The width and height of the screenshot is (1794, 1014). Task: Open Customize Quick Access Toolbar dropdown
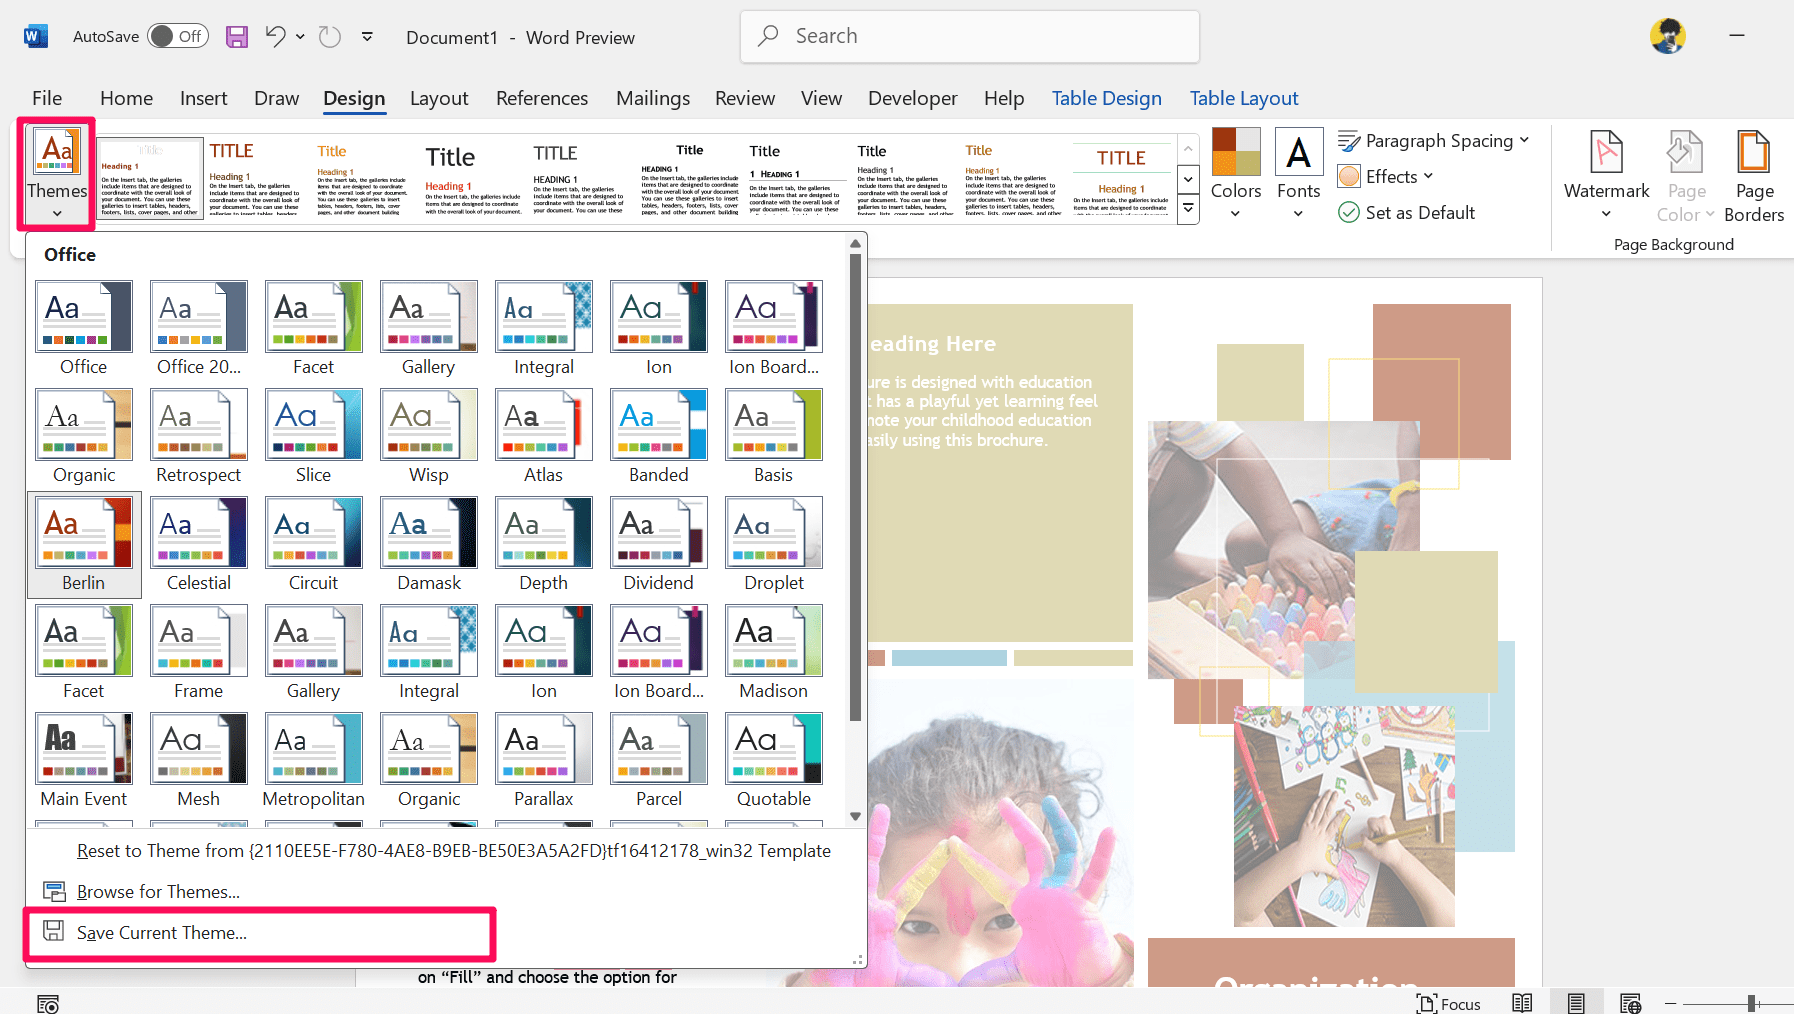(367, 37)
